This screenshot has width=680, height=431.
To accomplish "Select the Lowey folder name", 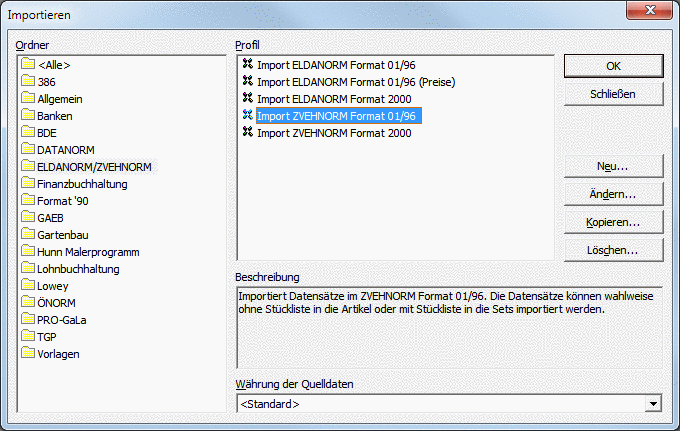I will pyautogui.click(x=53, y=286).
